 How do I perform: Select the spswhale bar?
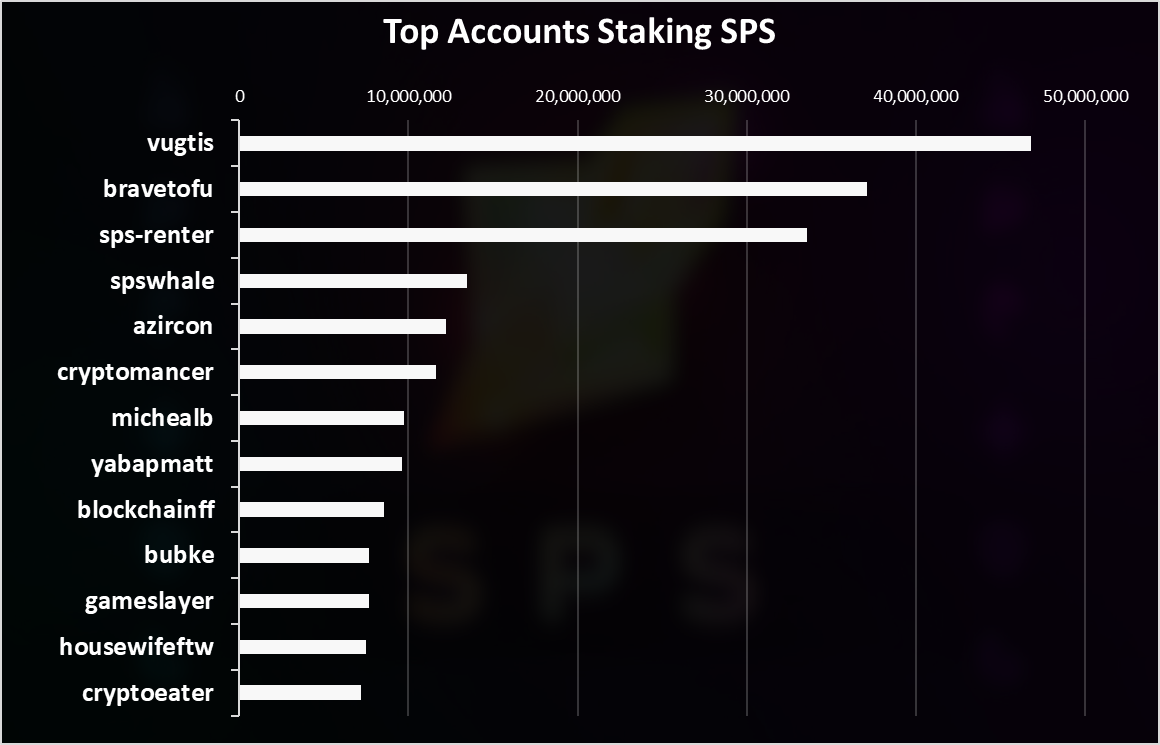[x=353, y=281]
